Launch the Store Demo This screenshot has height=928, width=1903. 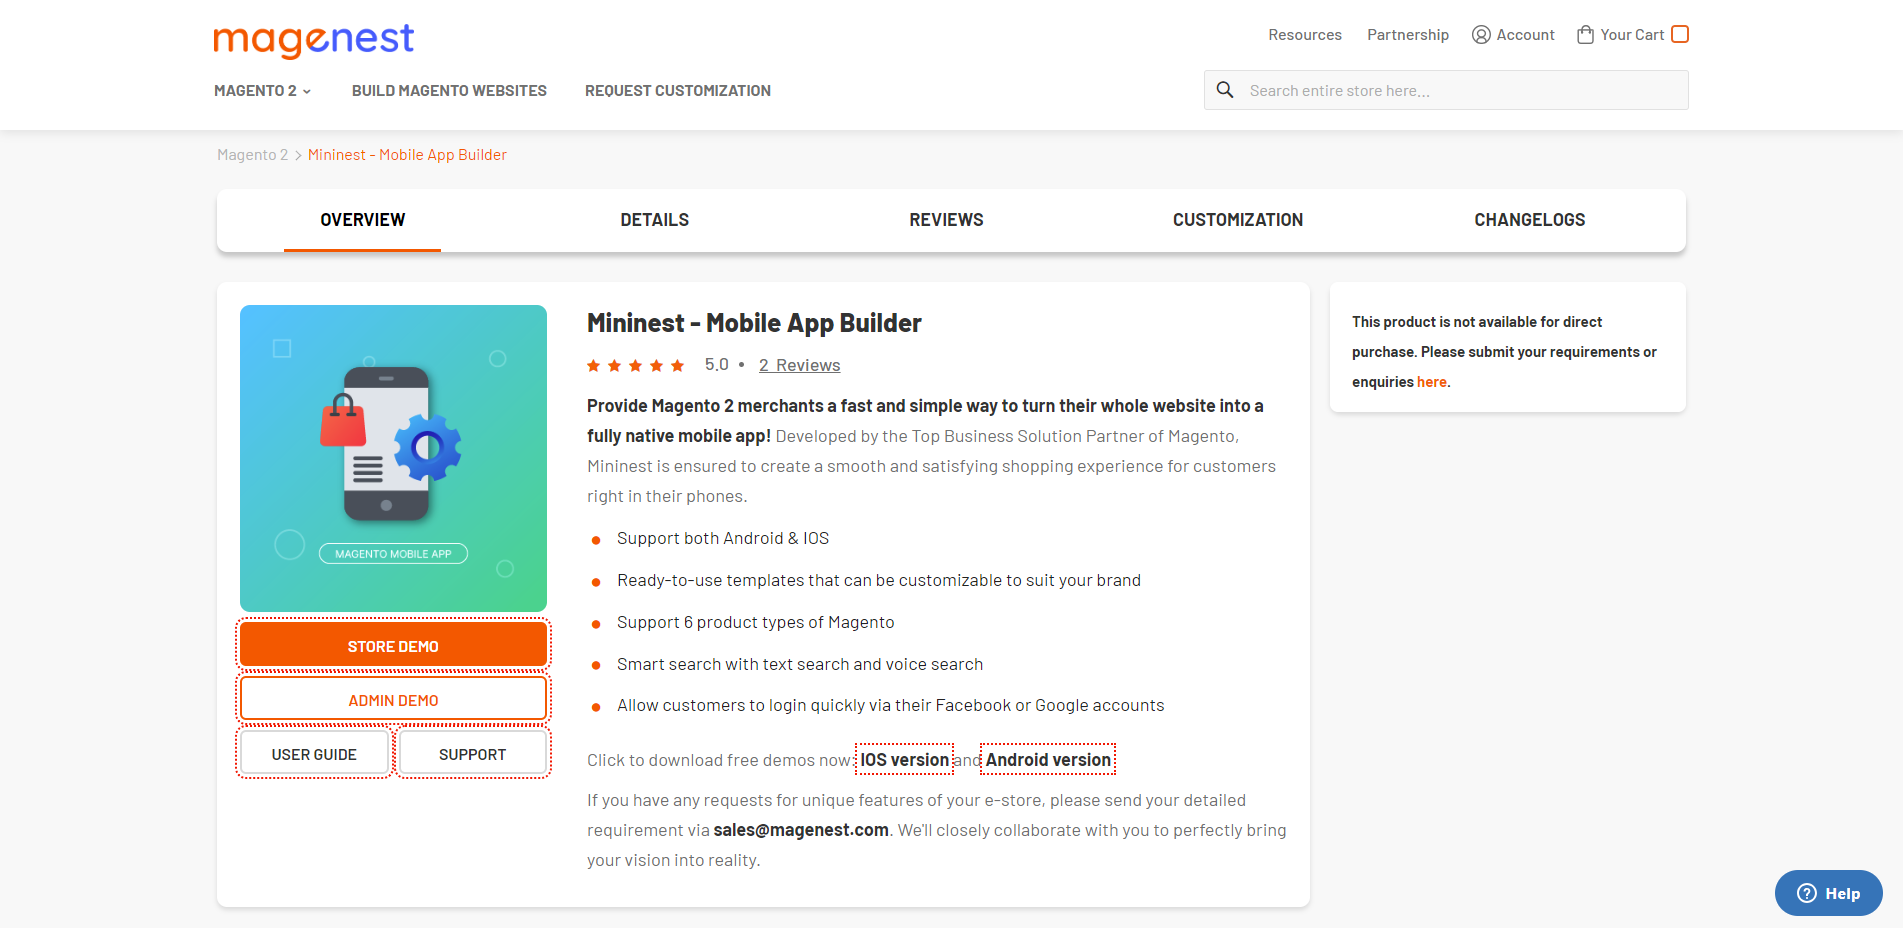[x=393, y=646]
